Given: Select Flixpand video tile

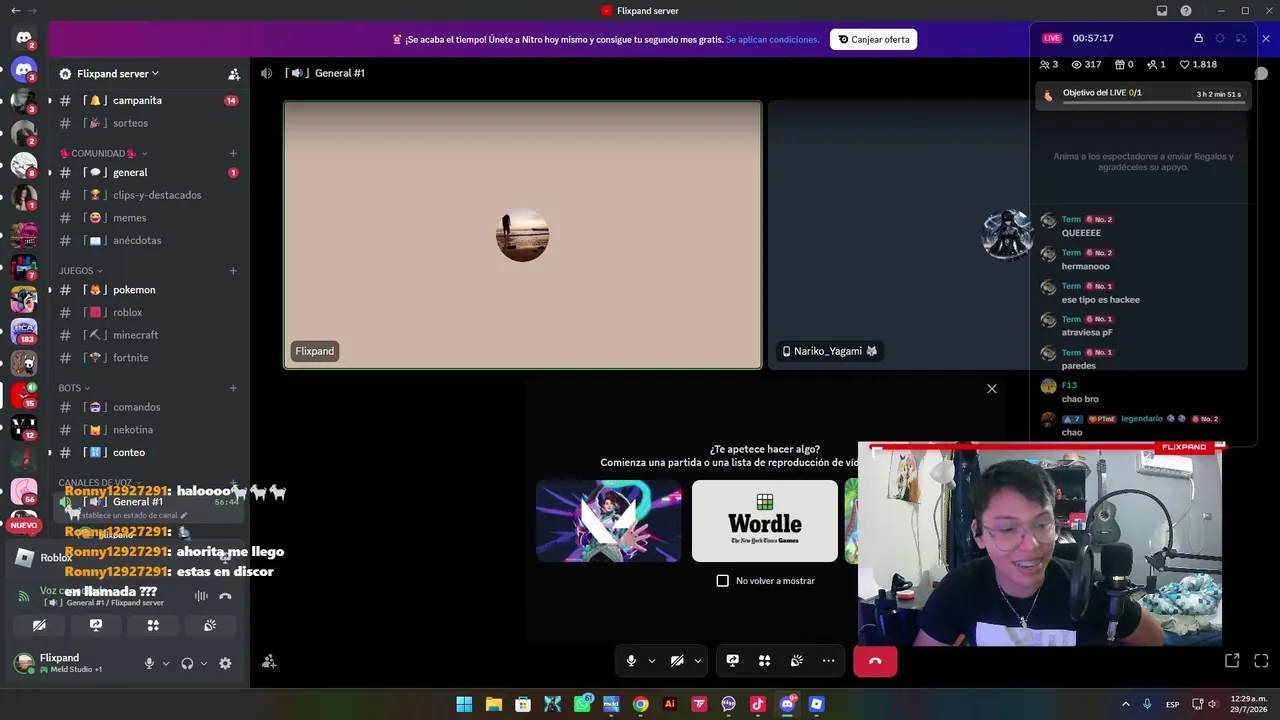Looking at the screenshot, I should point(522,235).
